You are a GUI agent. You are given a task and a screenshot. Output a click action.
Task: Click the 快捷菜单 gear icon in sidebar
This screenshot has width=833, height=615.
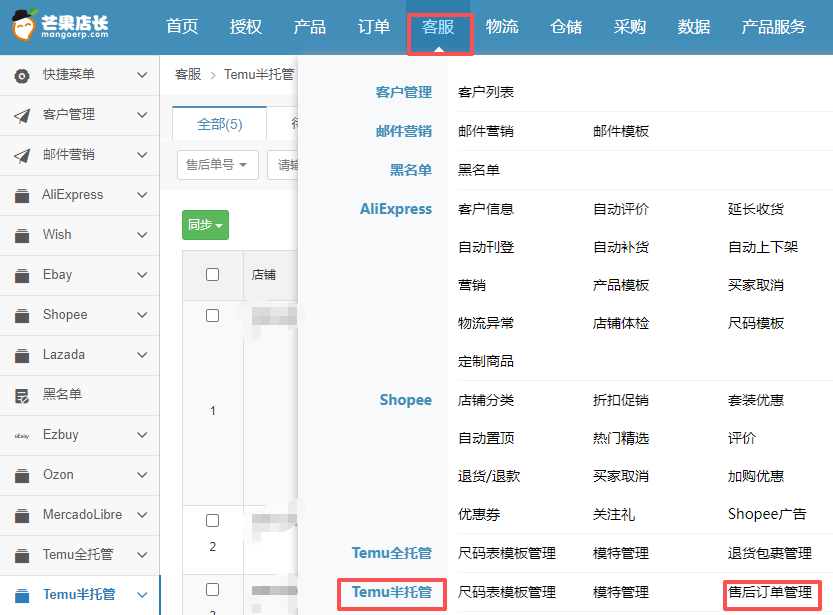[x=22, y=75]
